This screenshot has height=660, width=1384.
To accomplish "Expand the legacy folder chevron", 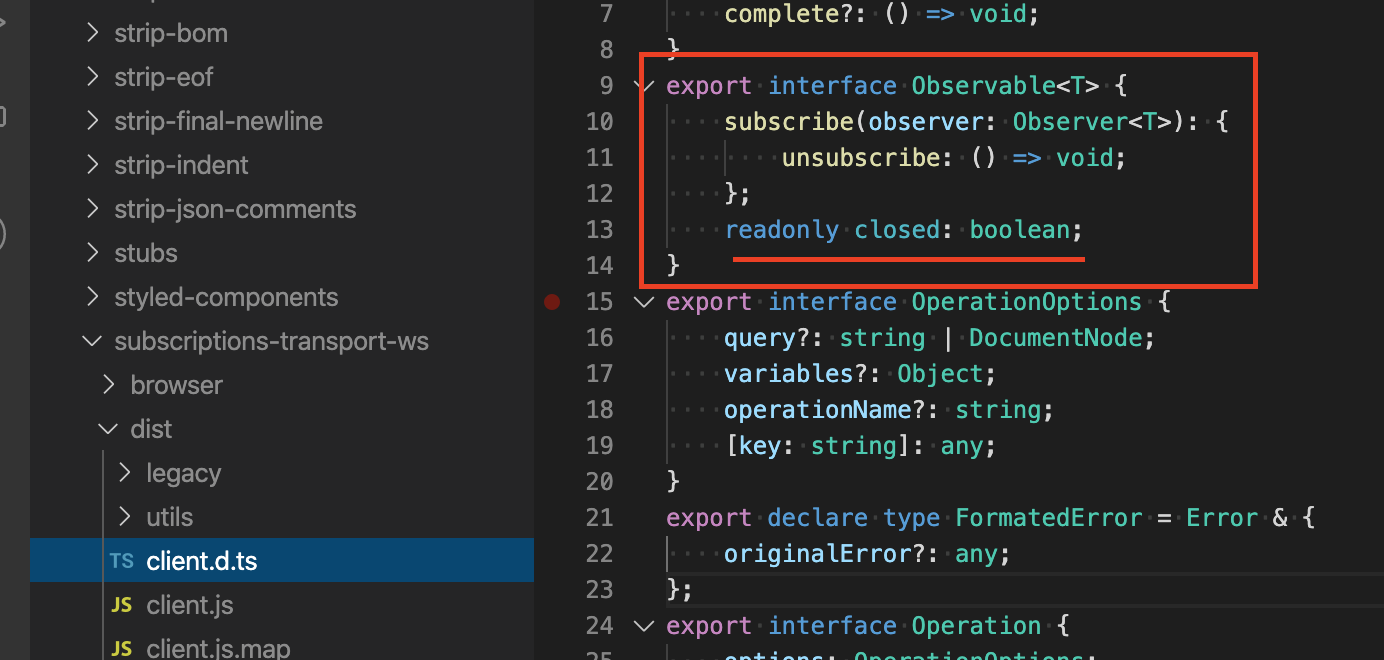I will click(125, 473).
